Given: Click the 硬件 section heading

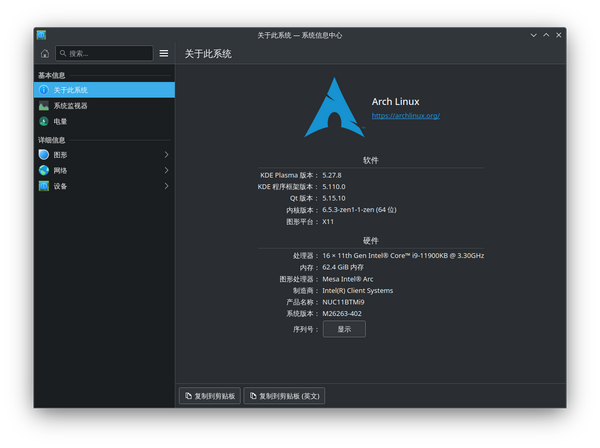Looking at the screenshot, I should pos(370,240).
